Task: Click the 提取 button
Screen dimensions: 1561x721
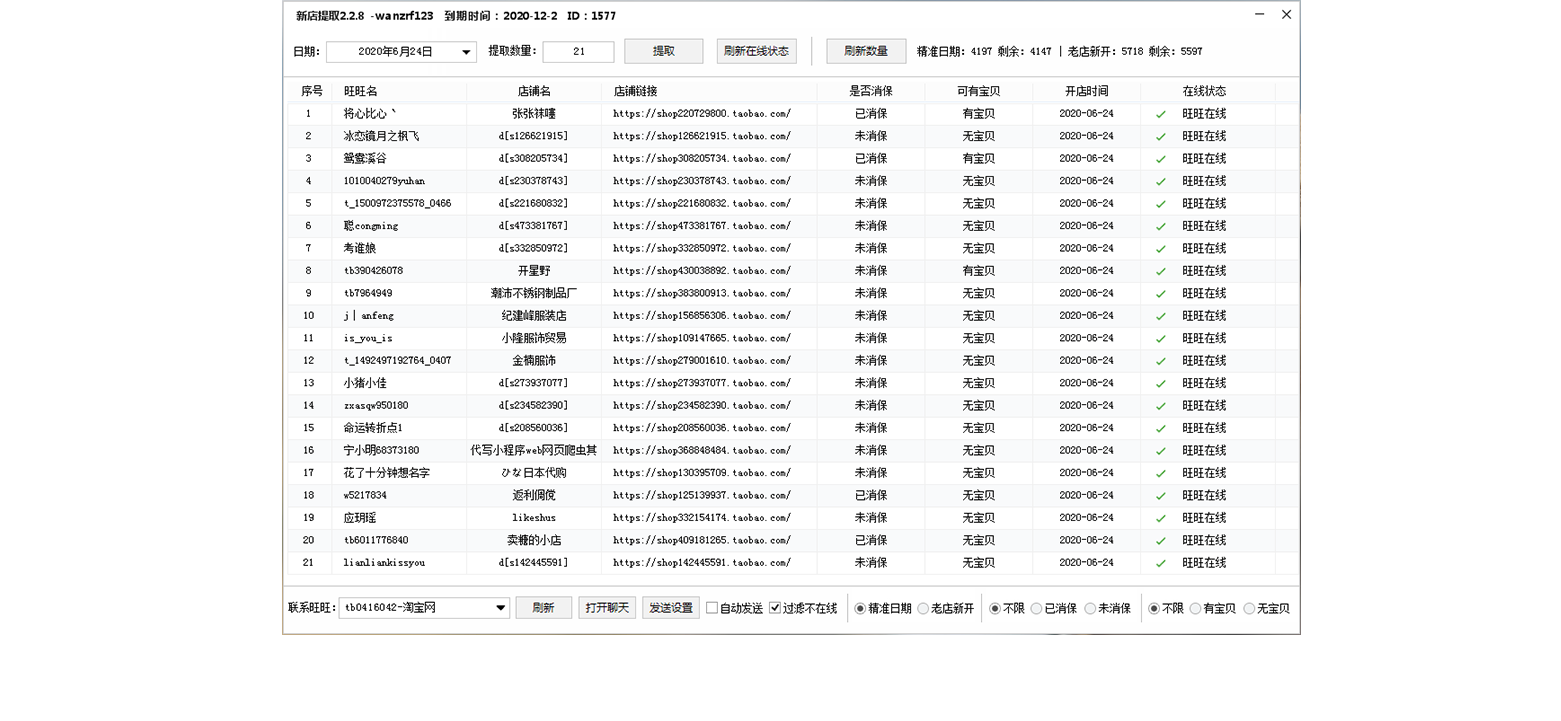Action: tap(663, 52)
